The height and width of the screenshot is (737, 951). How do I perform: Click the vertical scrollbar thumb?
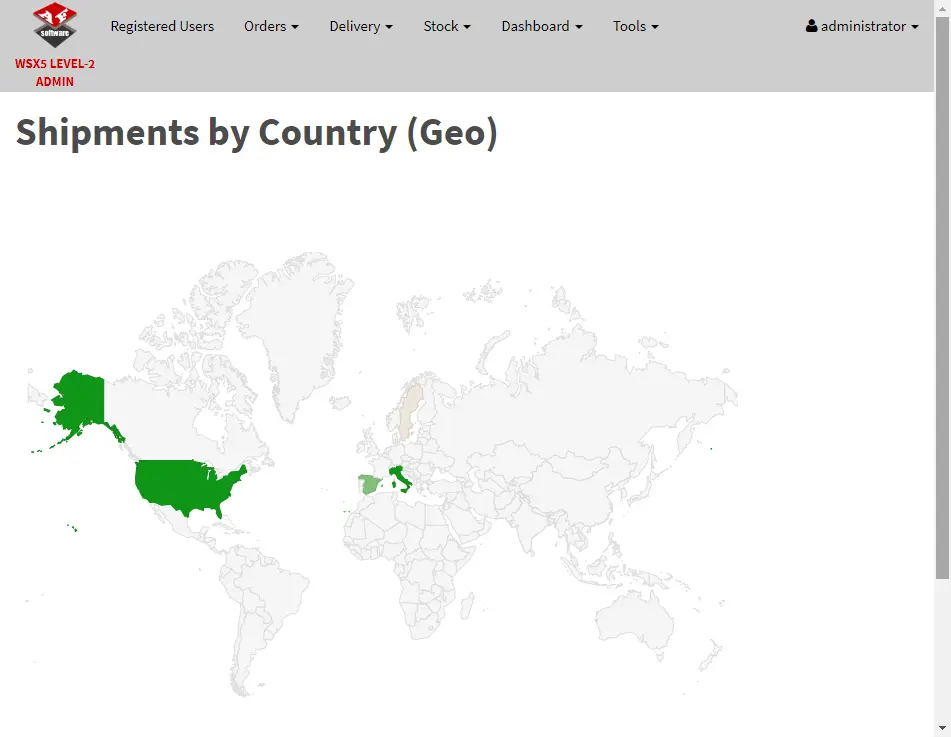coord(943,297)
